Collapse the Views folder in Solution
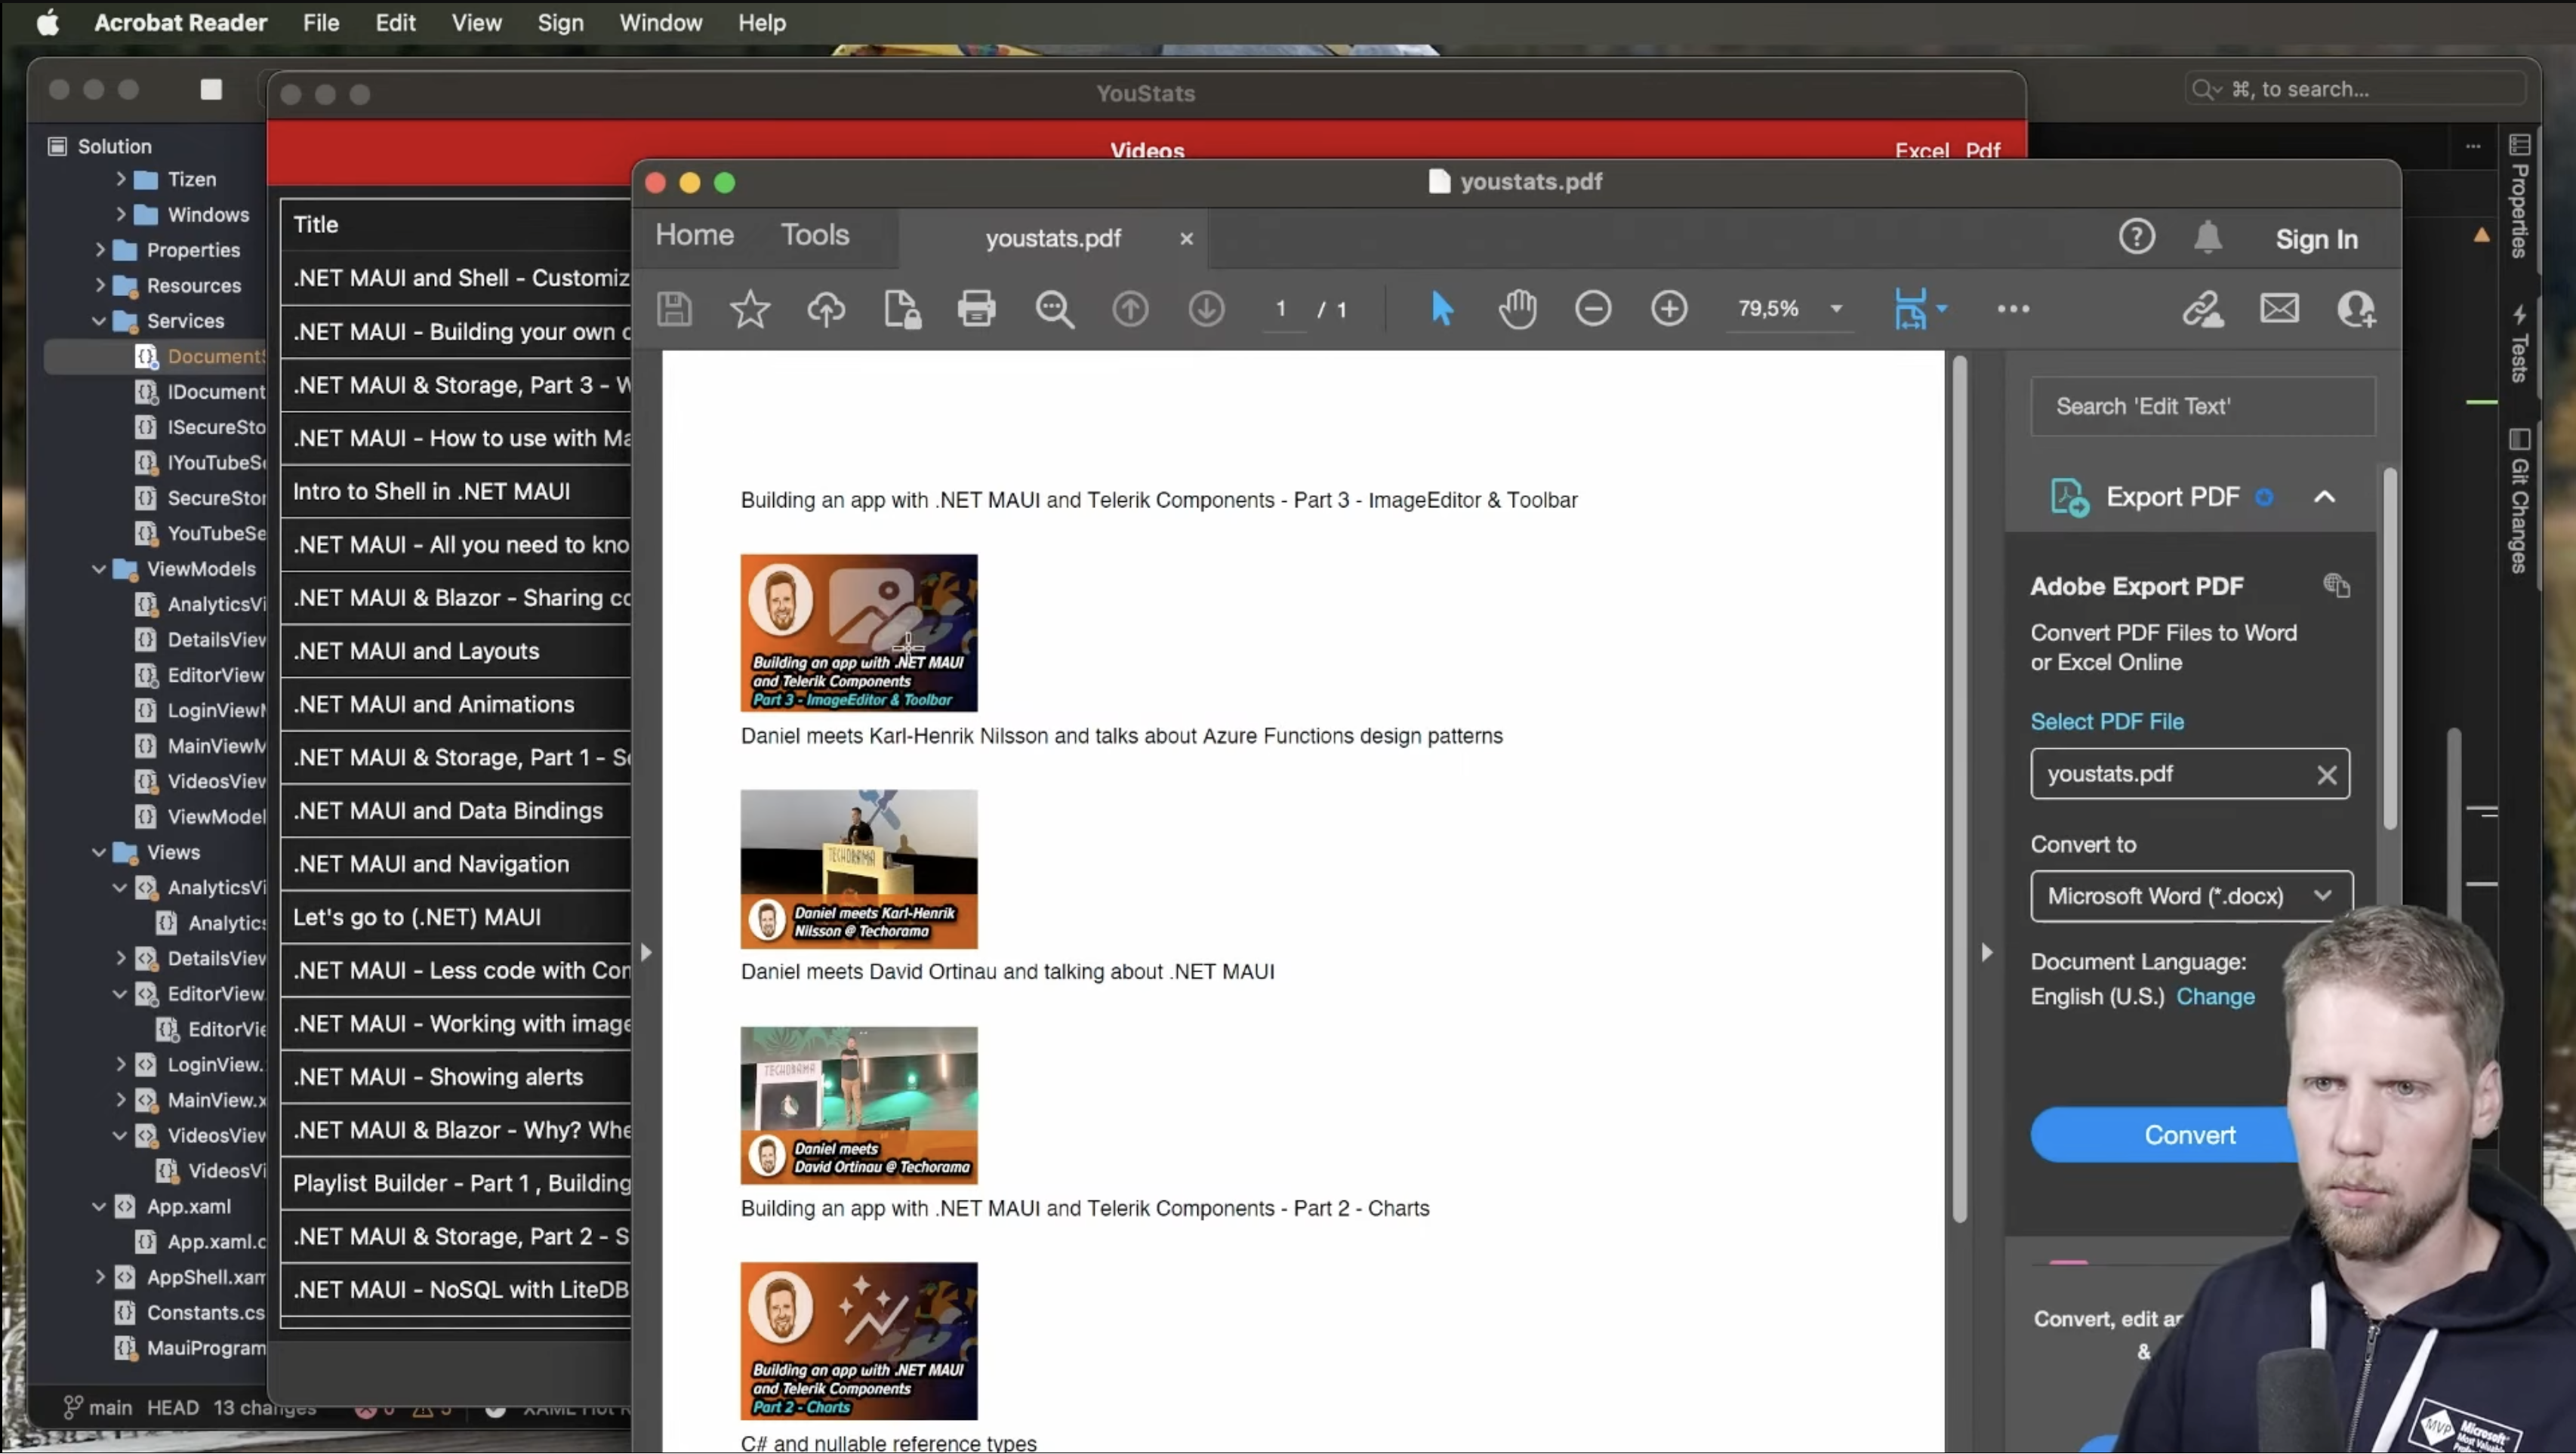Viewport: 2576px width, 1454px height. click(x=99, y=853)
